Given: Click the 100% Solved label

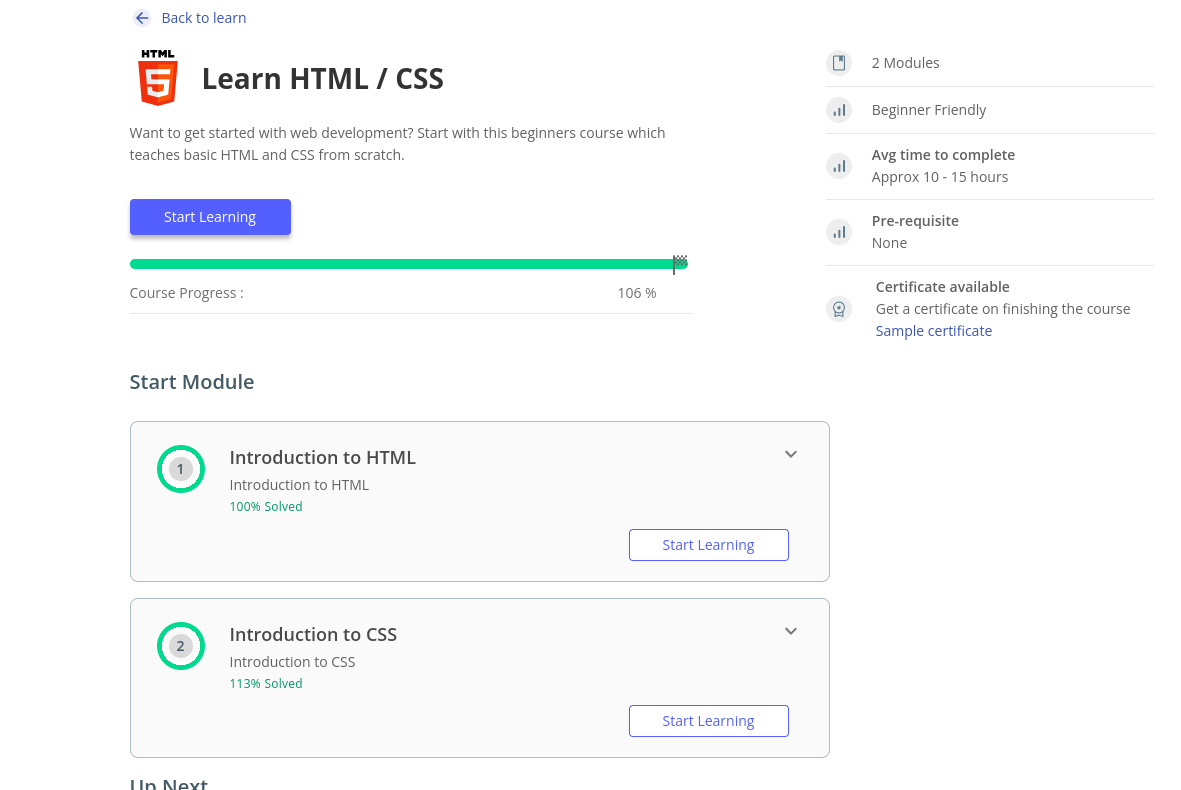Looking at the screenshot, I should (x=266, y=507).
